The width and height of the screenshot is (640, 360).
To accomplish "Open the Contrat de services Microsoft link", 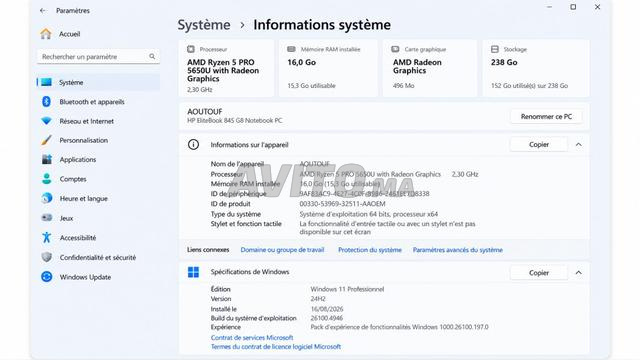I will tap(252, 338).
